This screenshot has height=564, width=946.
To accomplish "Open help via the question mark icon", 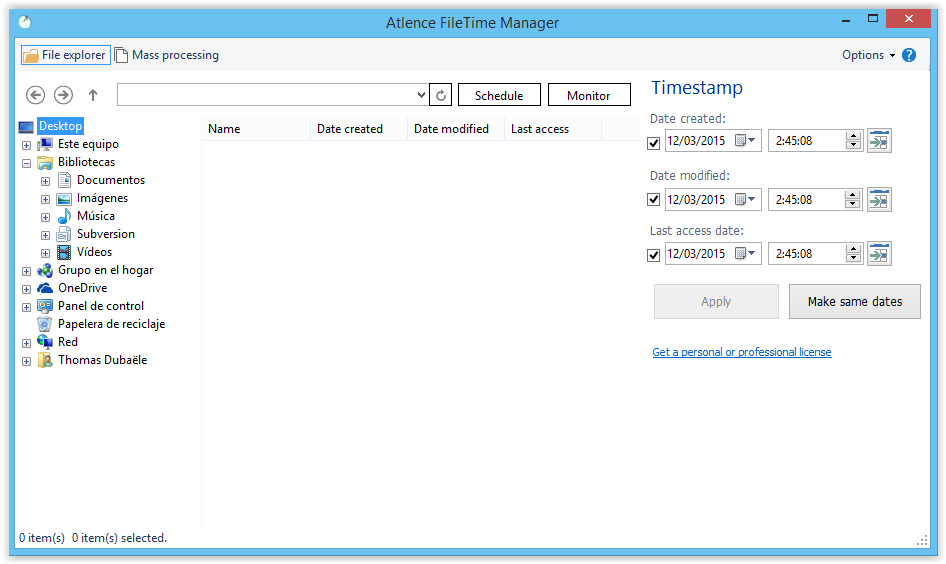I will (909, 55).
